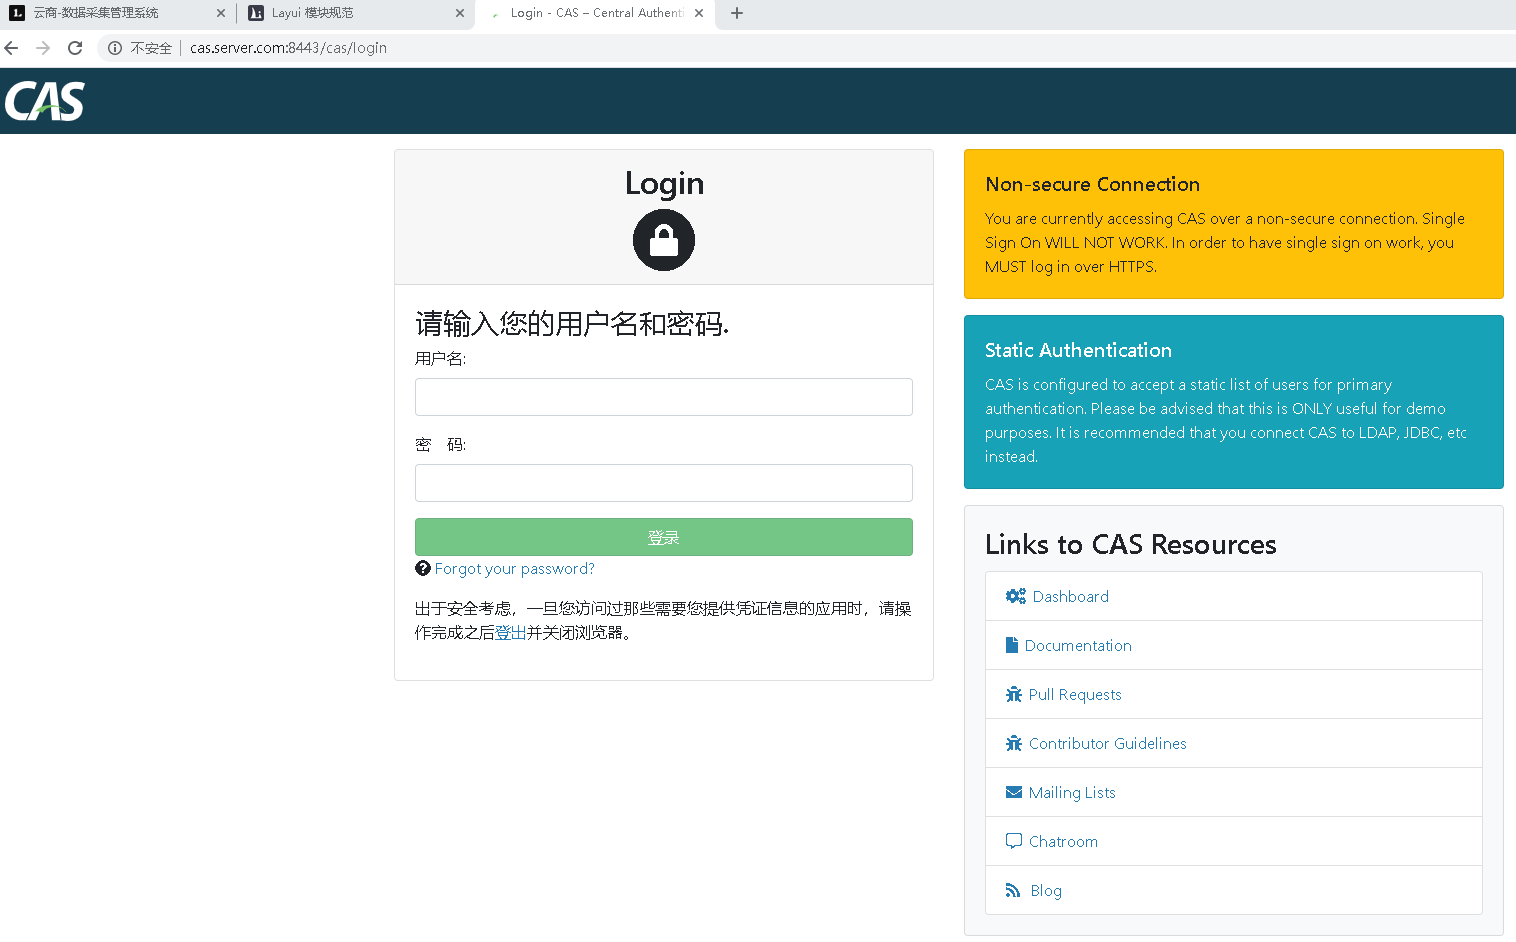The image size is (1516, 942).
Task: Click the 用户名 username input field
Action: 663,397
